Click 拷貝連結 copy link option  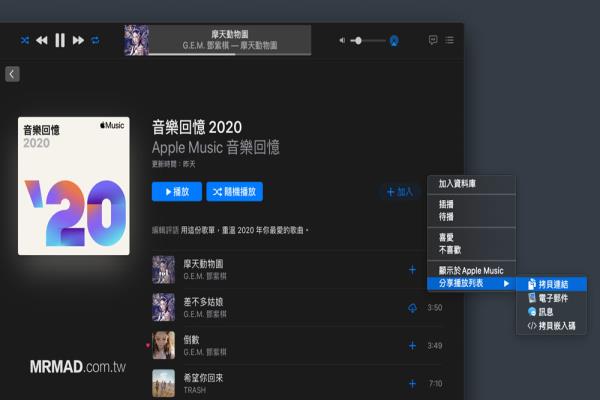[551, 284]
